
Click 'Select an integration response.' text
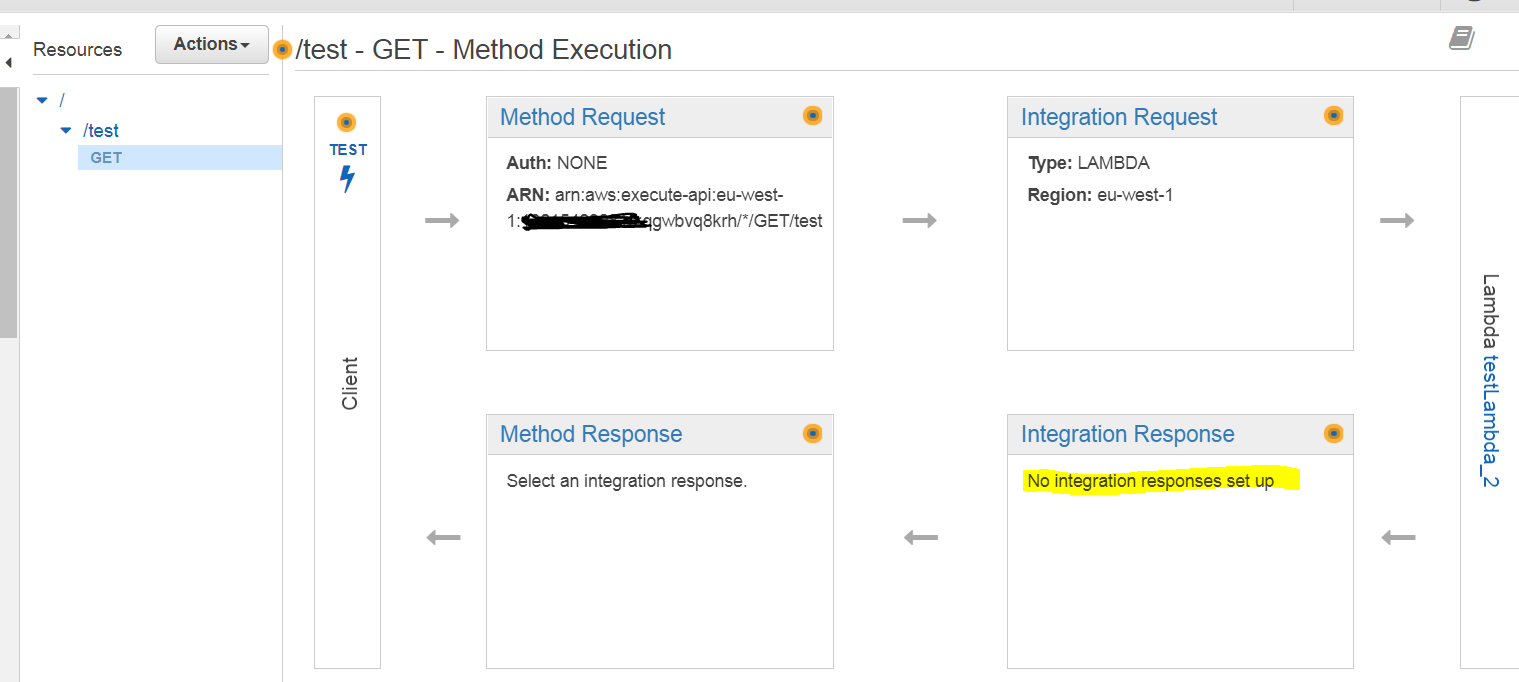(x=627, y=481)
